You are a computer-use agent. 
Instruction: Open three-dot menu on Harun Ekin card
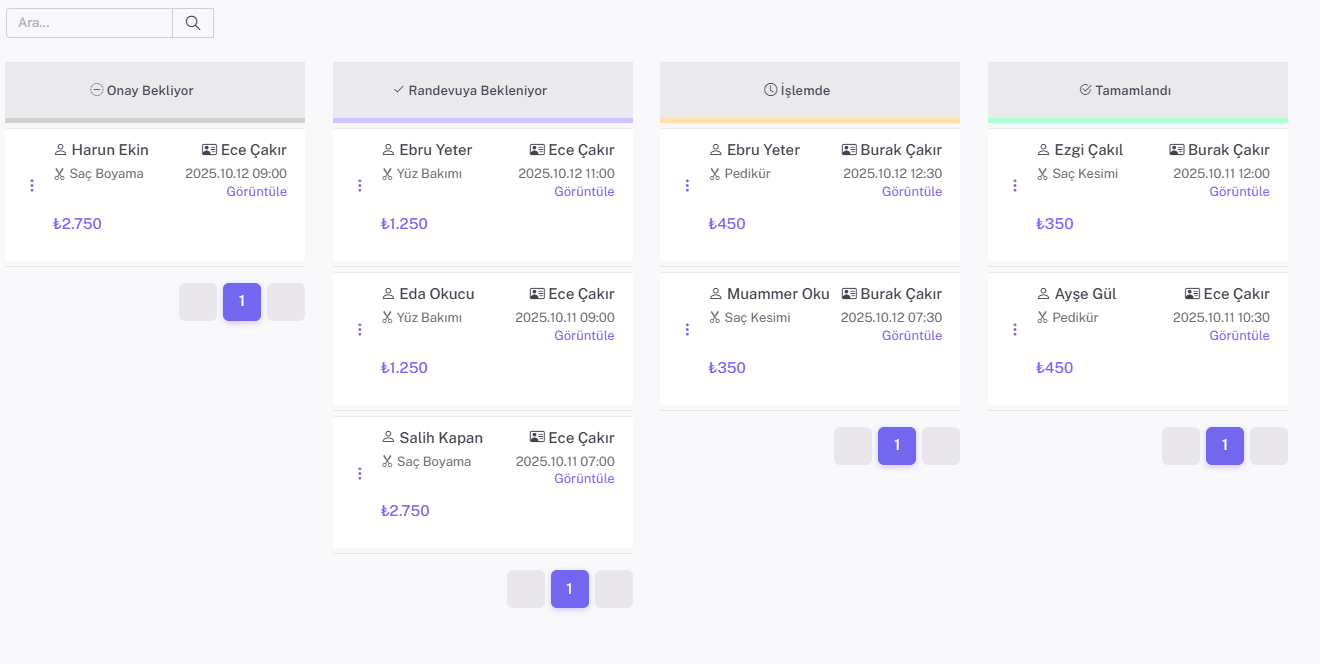click(32, 186)
